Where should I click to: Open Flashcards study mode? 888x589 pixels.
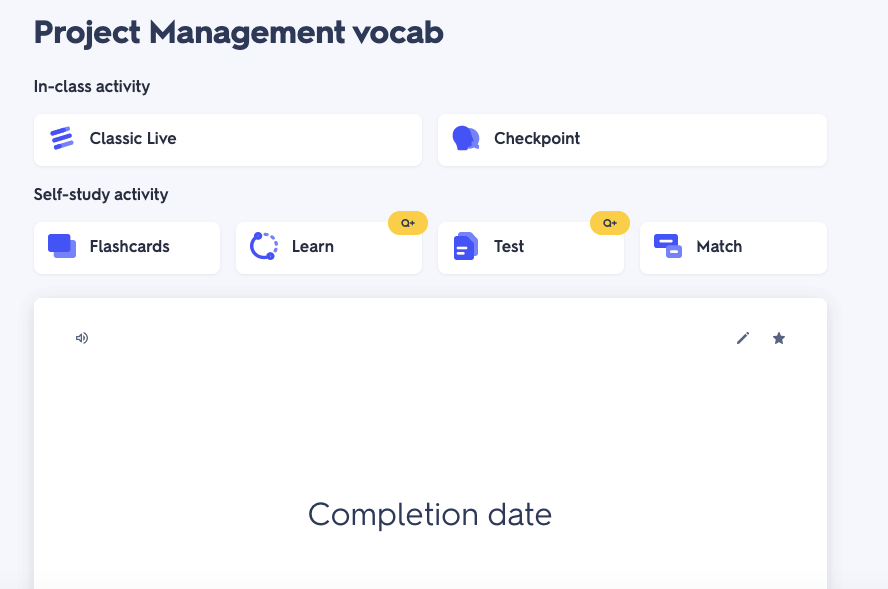pyautogui.click(x=127, y=247)
